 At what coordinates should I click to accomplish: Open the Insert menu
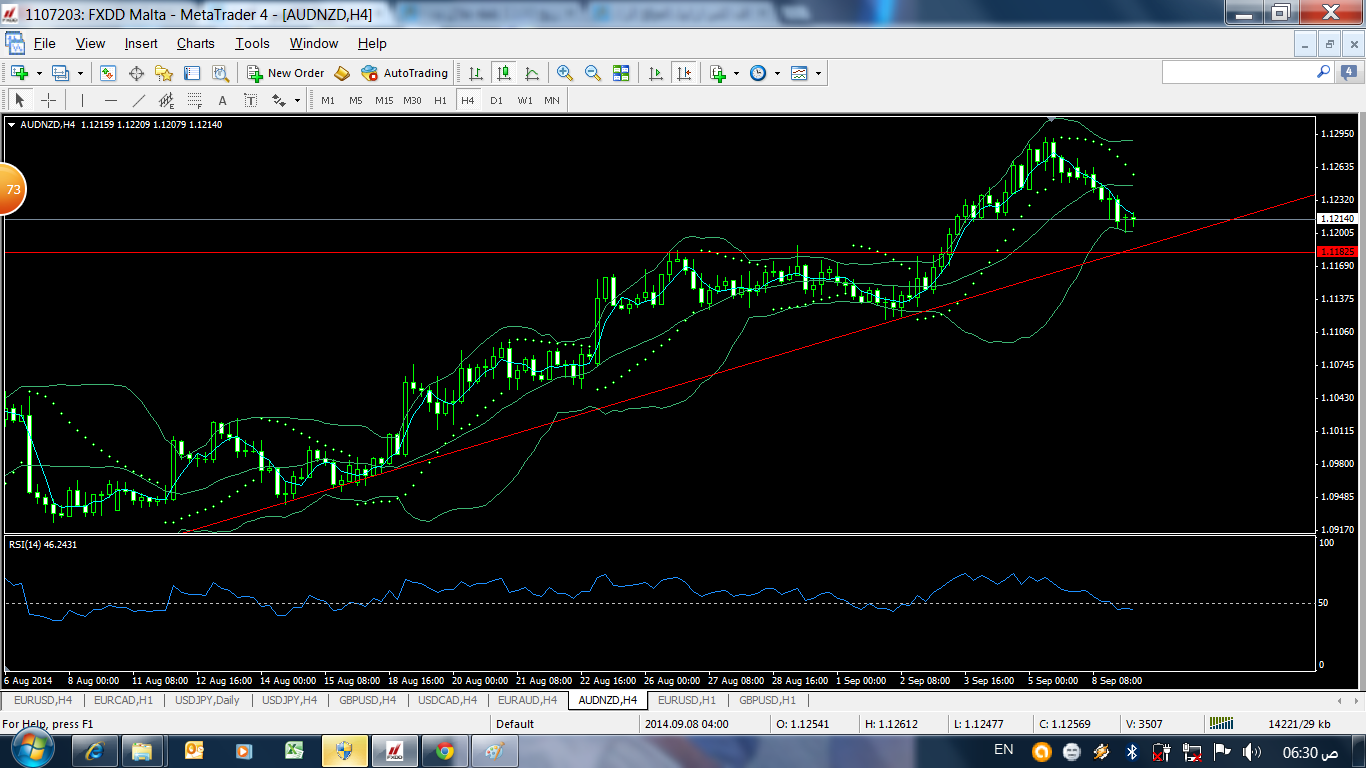click(141, 43)
